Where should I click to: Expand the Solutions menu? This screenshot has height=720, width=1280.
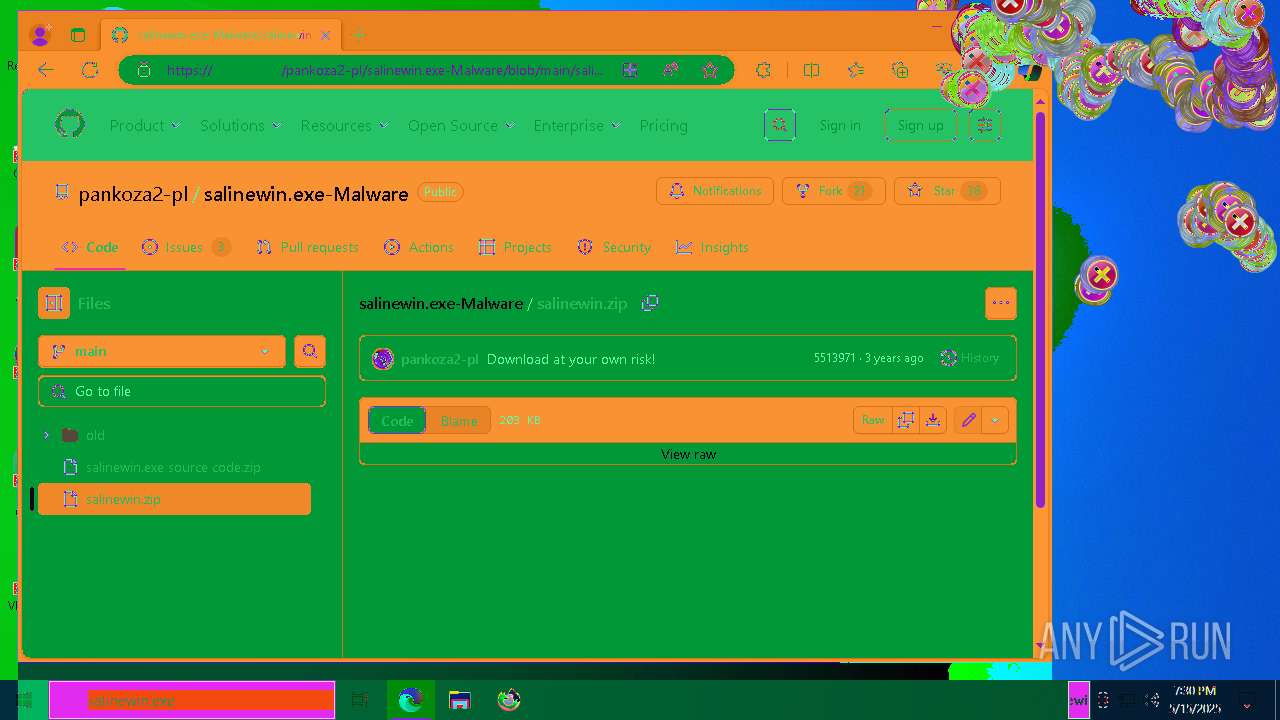[241, 126]
